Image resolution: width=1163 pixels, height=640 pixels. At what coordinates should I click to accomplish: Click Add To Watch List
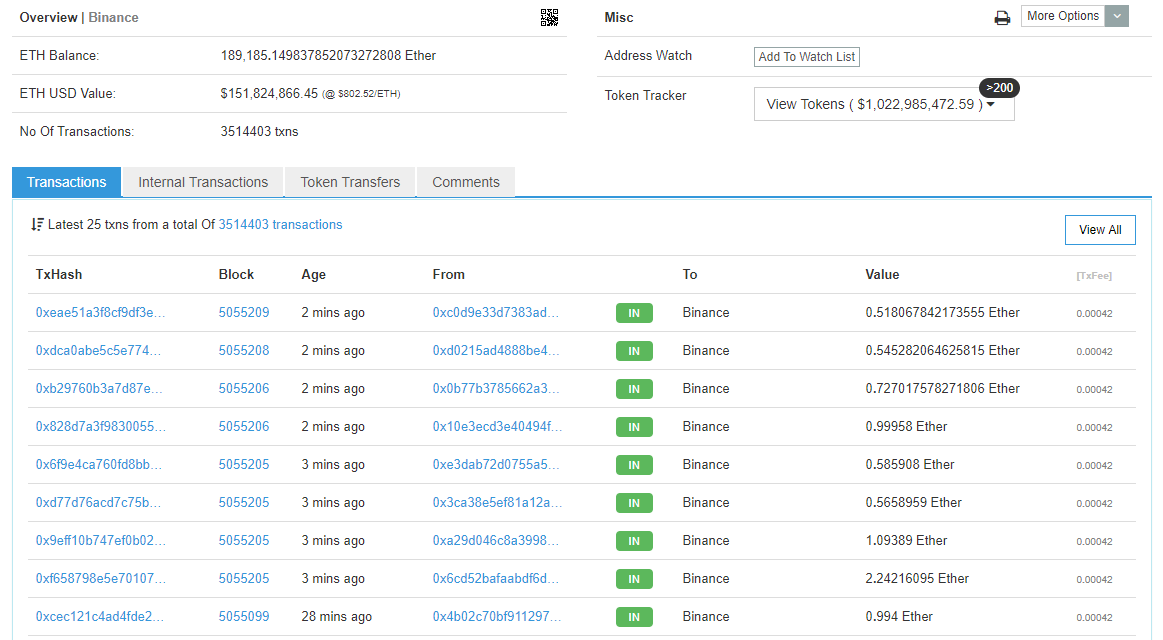(x=806, y=56)
